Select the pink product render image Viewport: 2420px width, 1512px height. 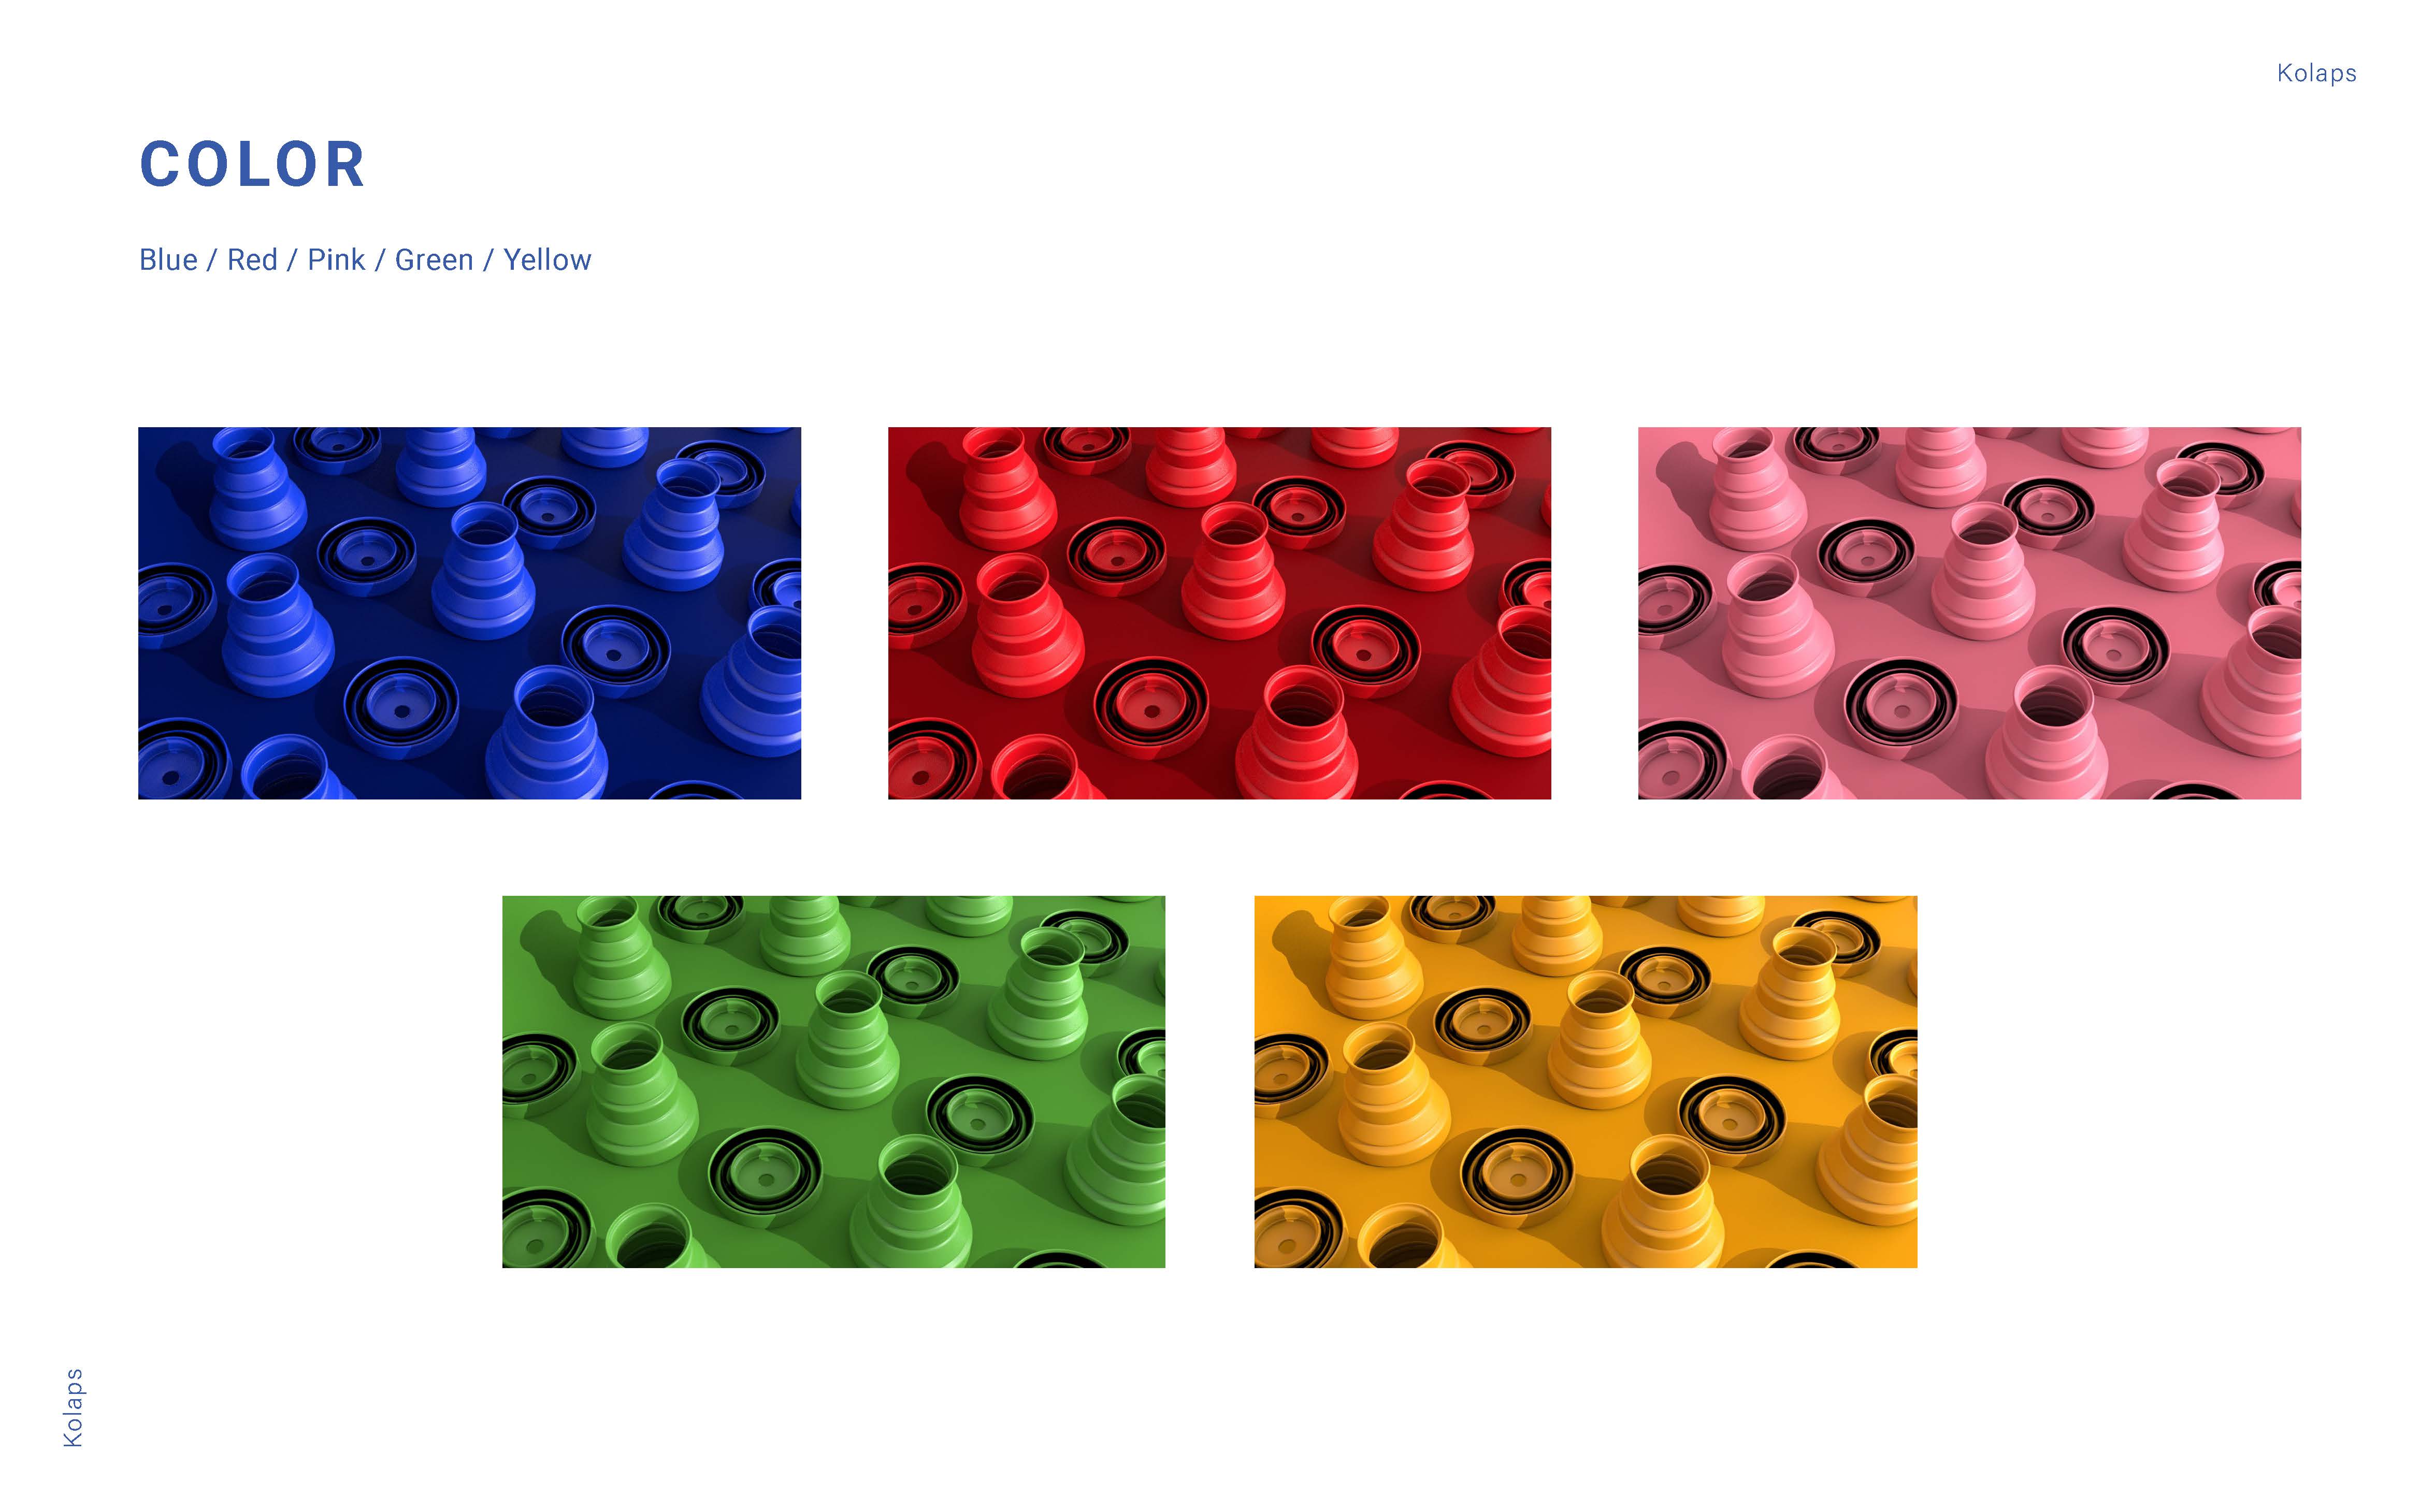tap(1969, 613)
